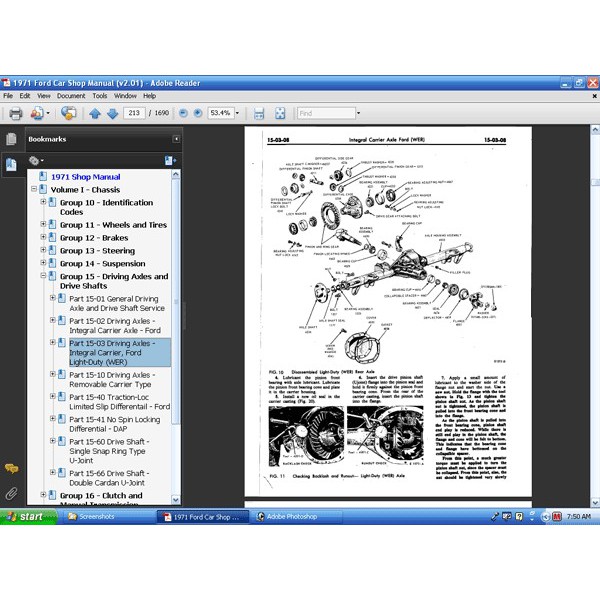The width and height of the screenshot is (600, 600).
Task: Open Group 13 - Steering bookmark
Action: coord(98,251)
